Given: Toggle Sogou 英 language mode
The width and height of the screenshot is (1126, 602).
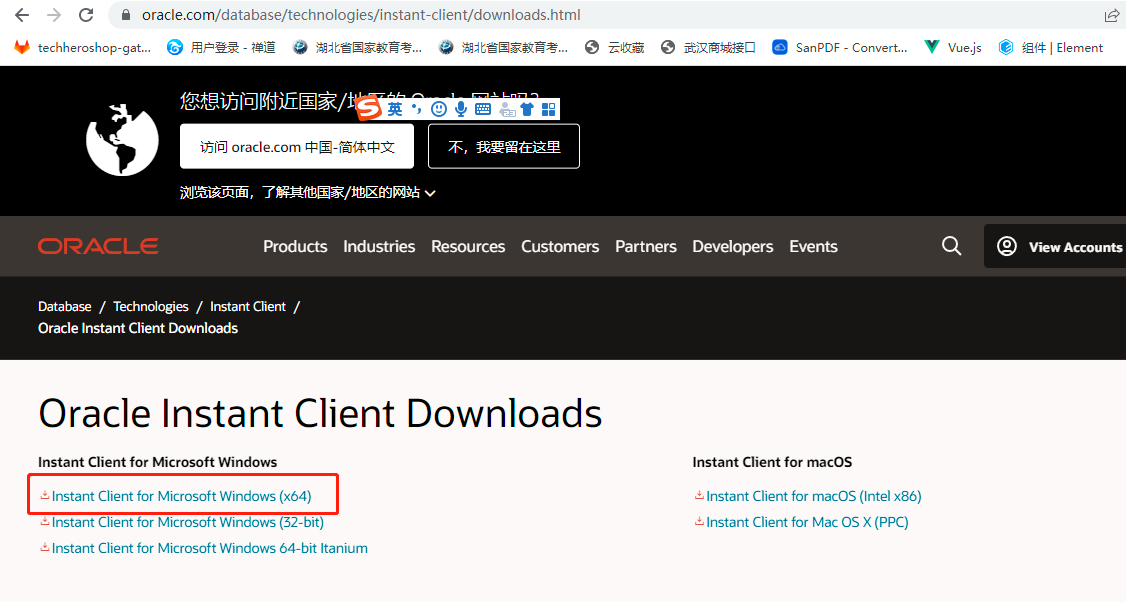Looking at the screenshot, I should (x=395, y=109).
